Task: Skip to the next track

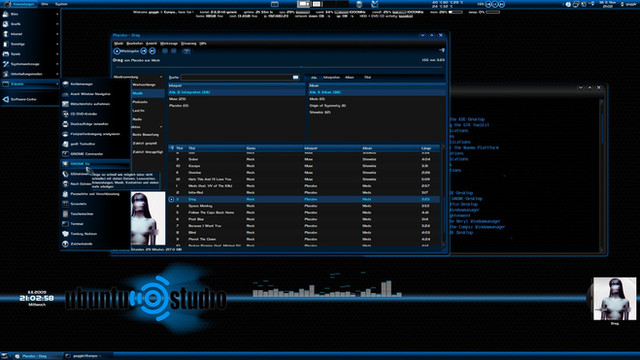Action: pyautogui.click(x=152, y=51)
